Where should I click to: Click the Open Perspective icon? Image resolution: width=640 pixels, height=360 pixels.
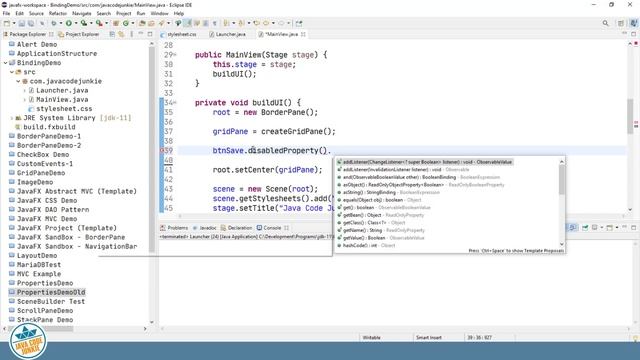point(621,23)
